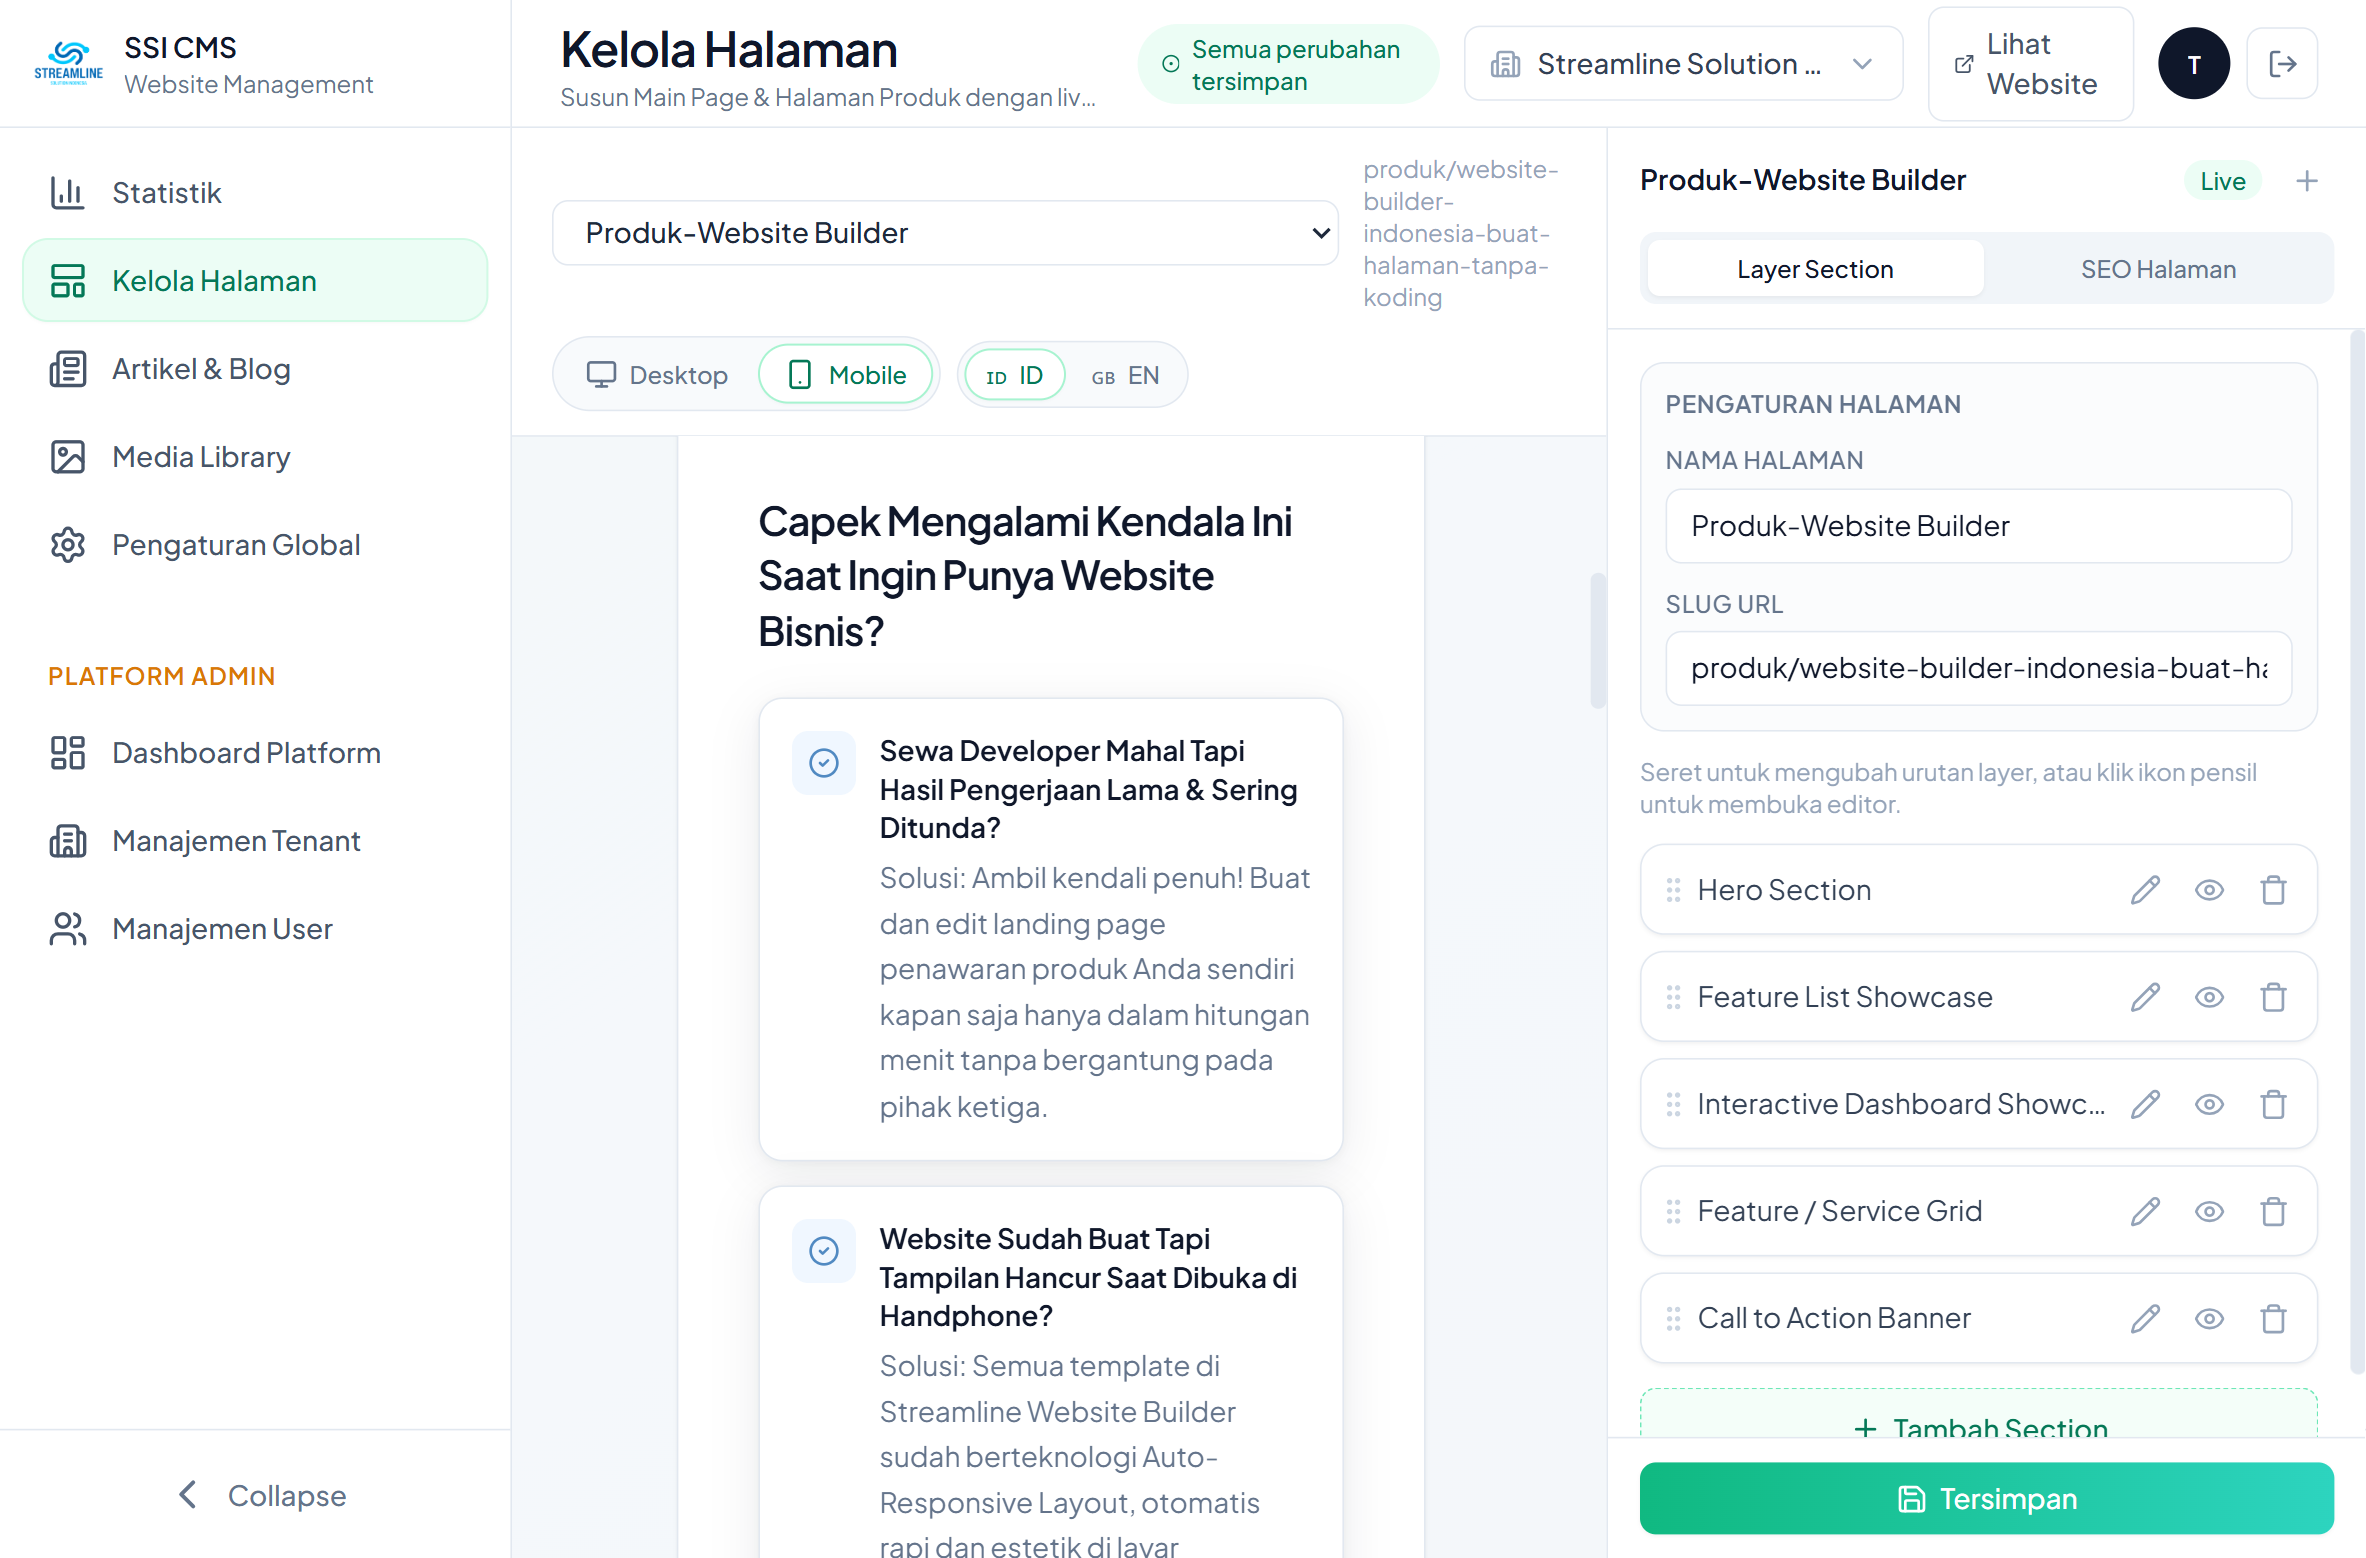
Task: Open Dashboard Platform
Action: point(255,753)
